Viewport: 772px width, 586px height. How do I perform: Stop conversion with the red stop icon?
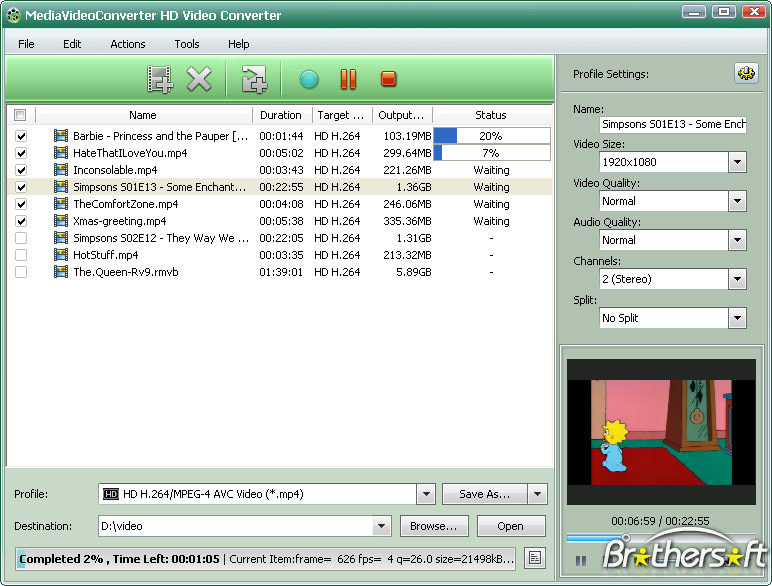pos(388,79)
